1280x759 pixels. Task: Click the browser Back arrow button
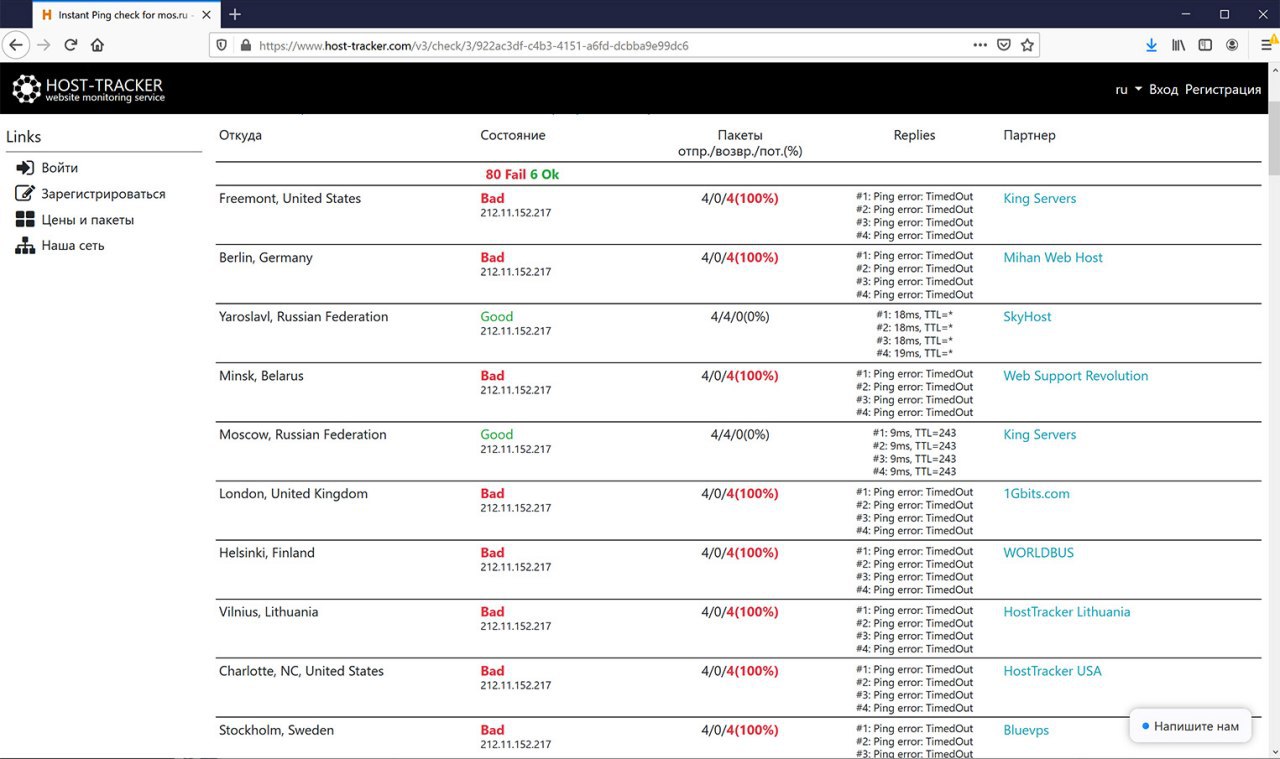tap(16, 45)
